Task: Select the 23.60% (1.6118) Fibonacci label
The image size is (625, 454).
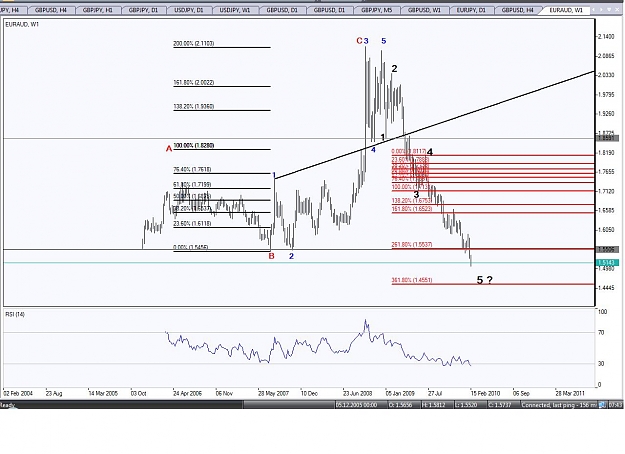Action: [192, 224]
